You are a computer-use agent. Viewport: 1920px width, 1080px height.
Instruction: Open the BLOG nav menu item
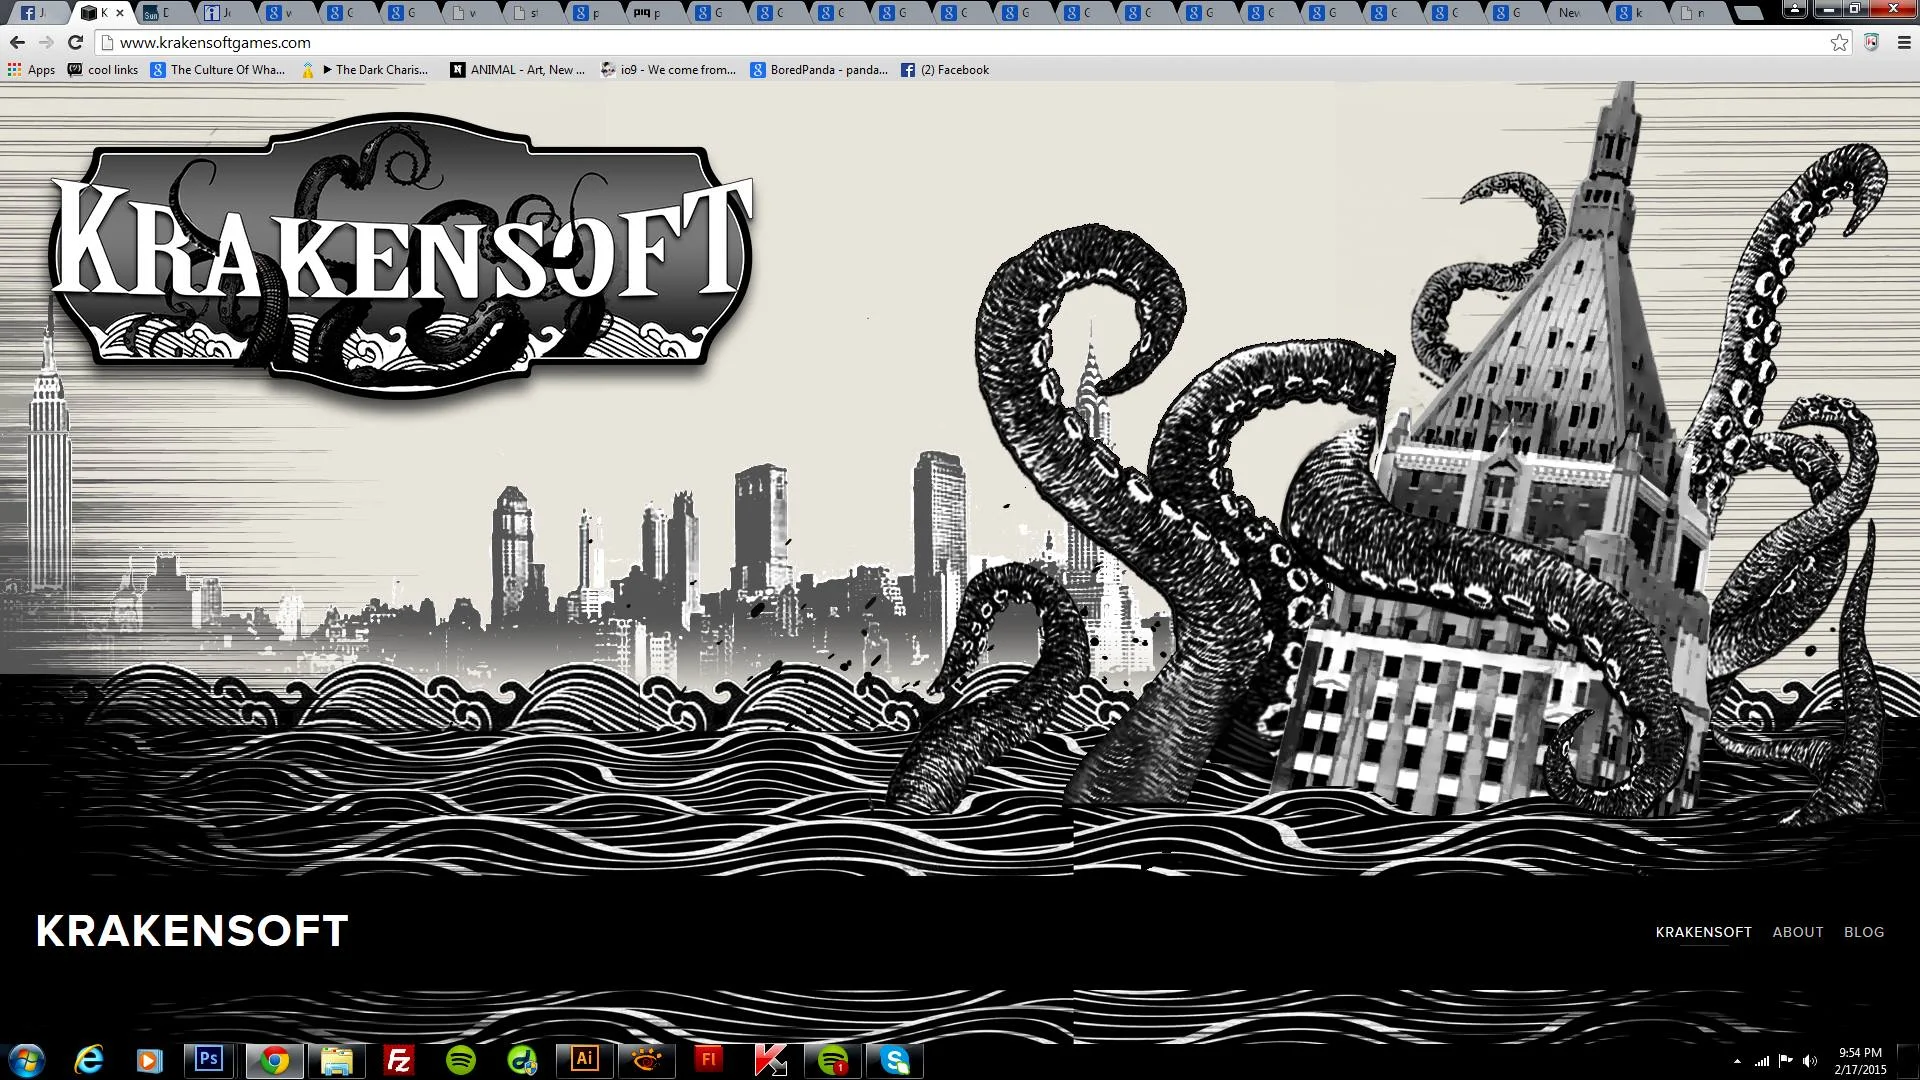point(1864,932)
